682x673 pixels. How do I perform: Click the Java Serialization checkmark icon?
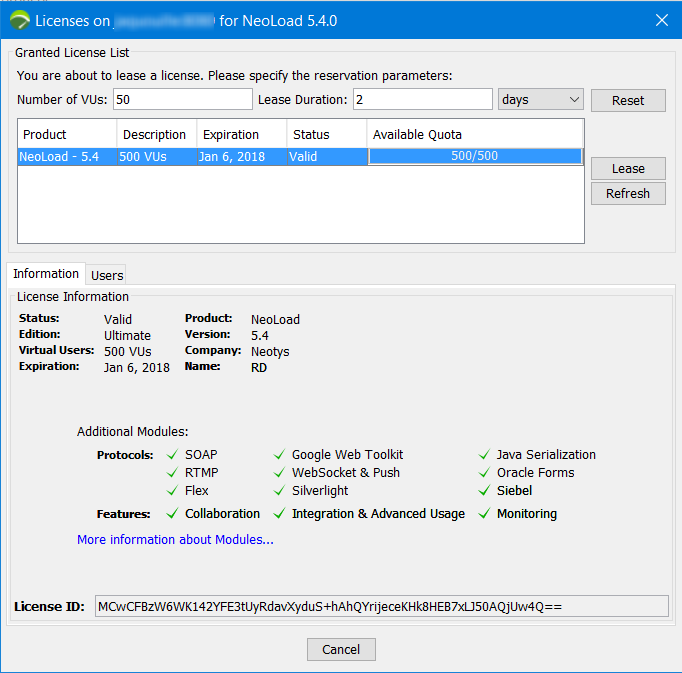tap(485, 455)
